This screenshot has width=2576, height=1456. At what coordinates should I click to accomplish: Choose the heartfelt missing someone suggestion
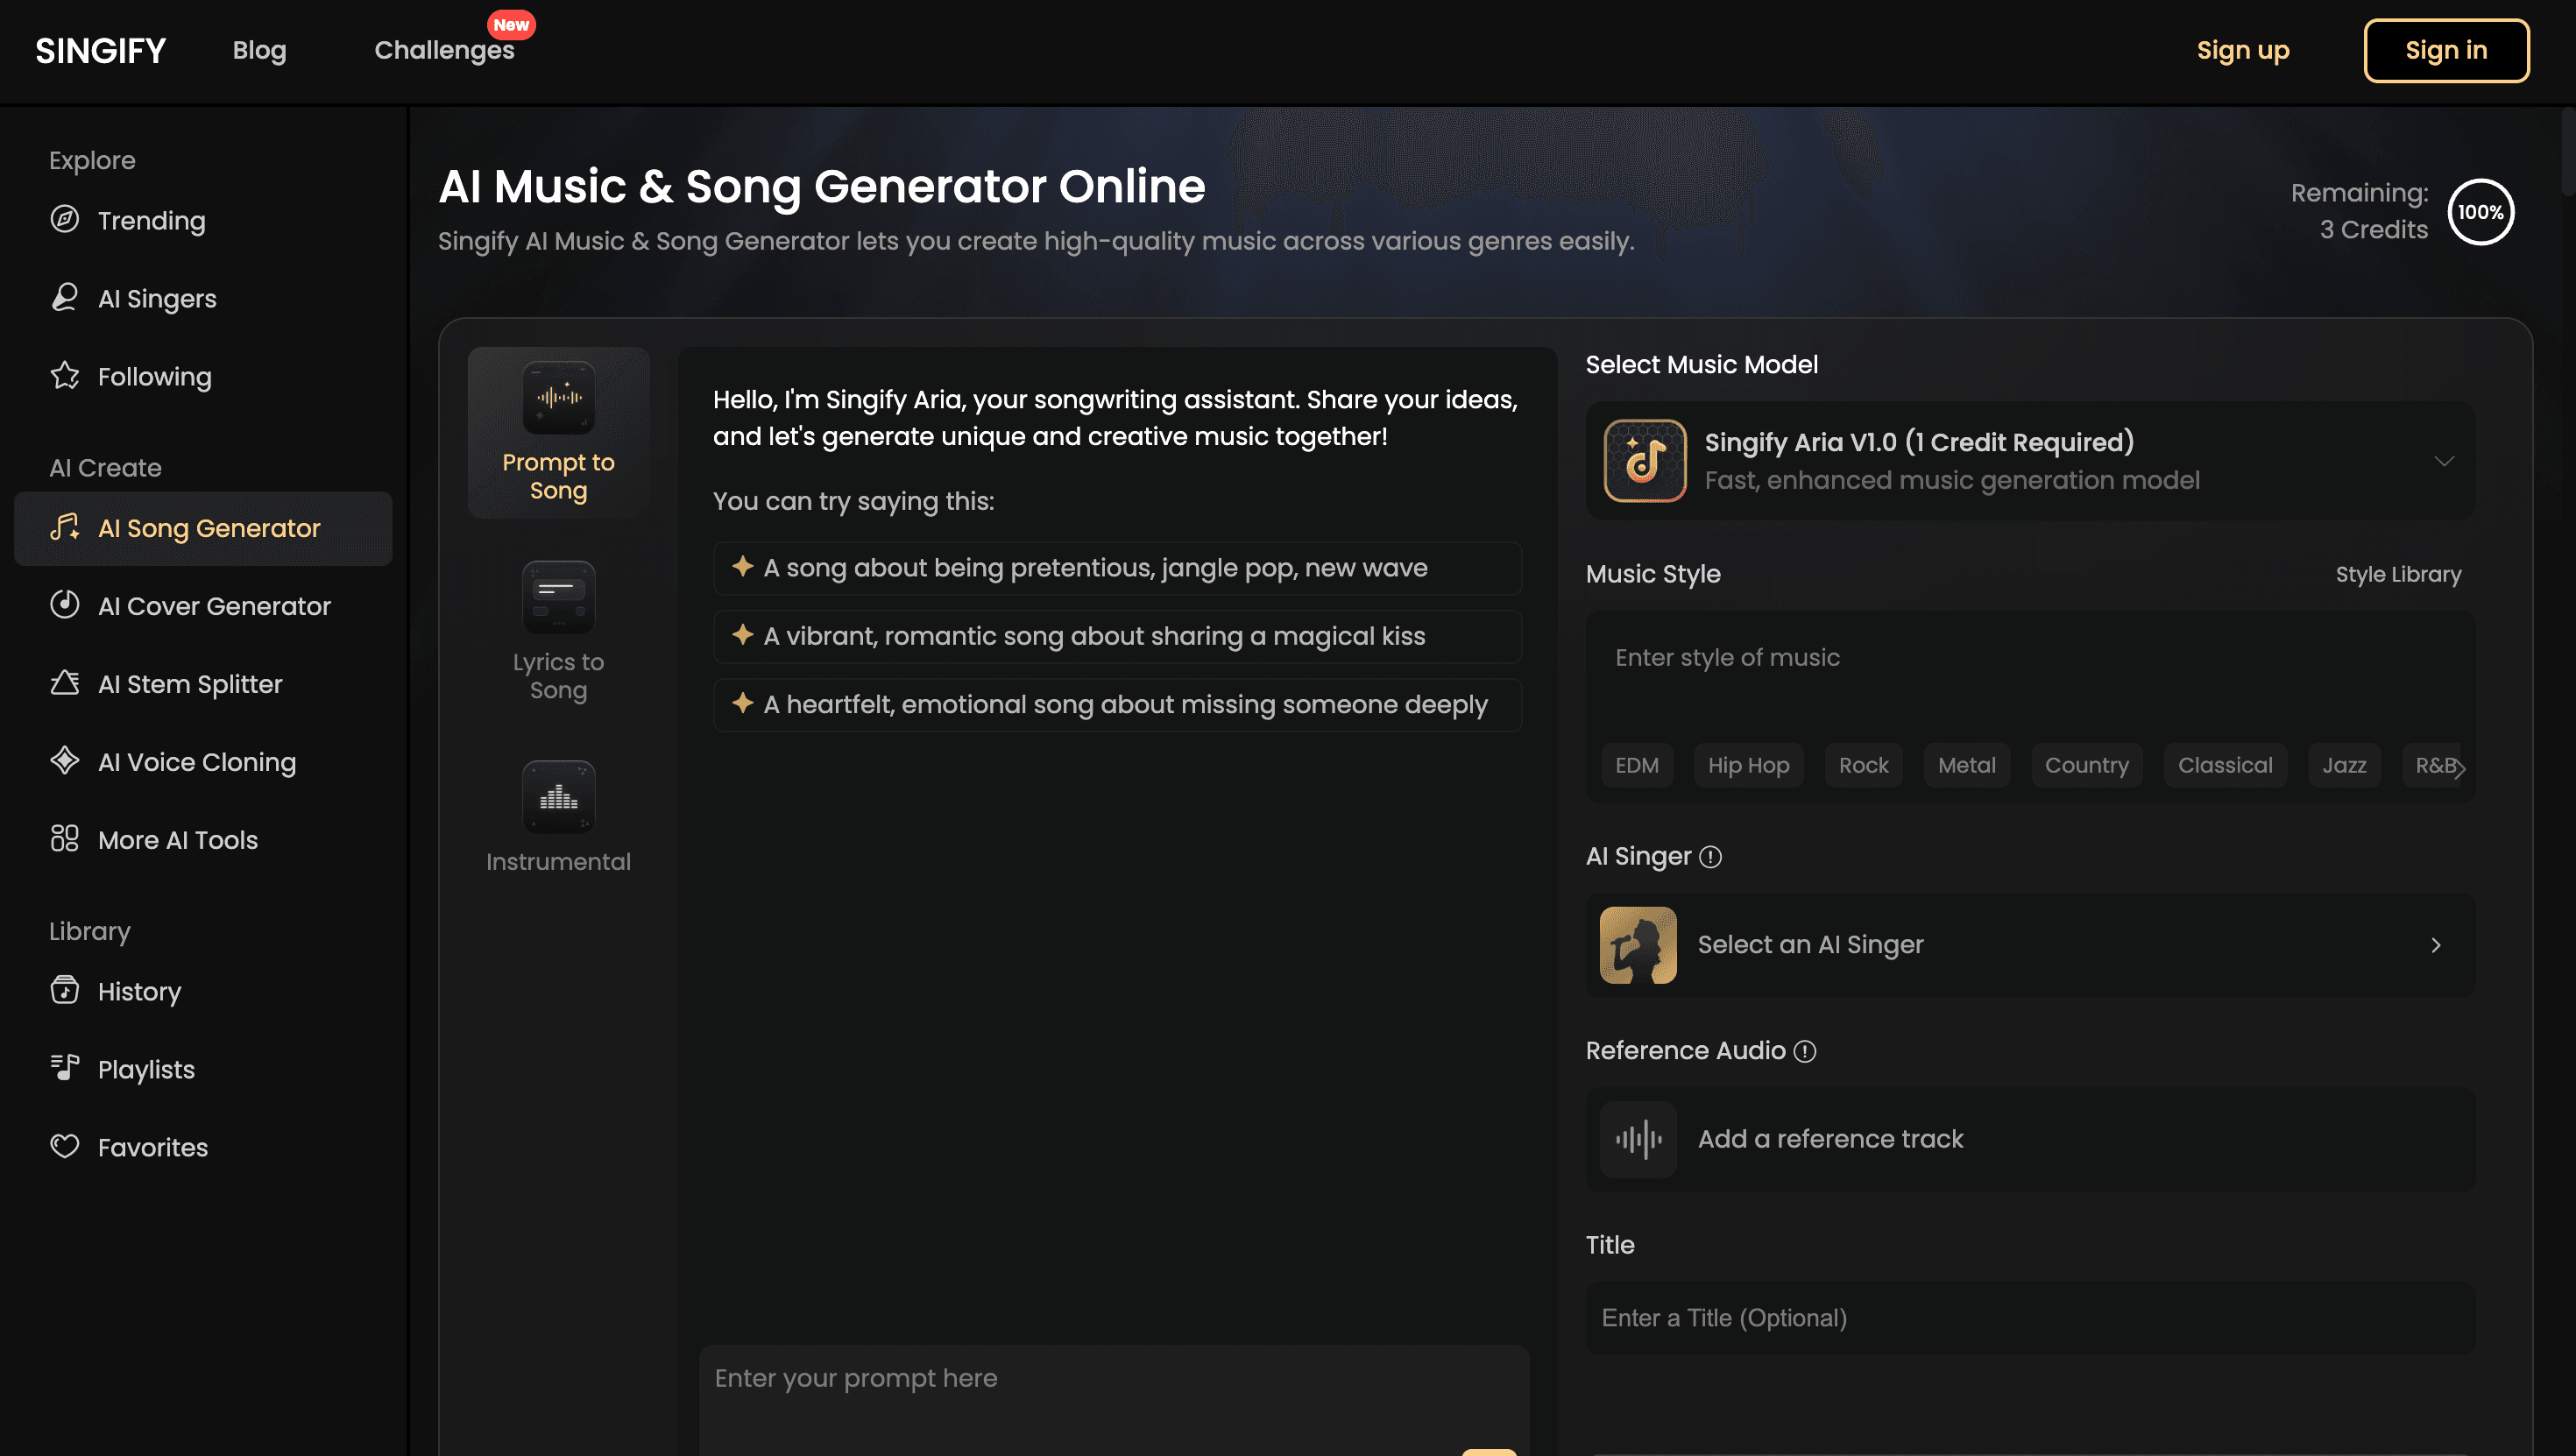pyautogui.click(x=1117, y=704)
